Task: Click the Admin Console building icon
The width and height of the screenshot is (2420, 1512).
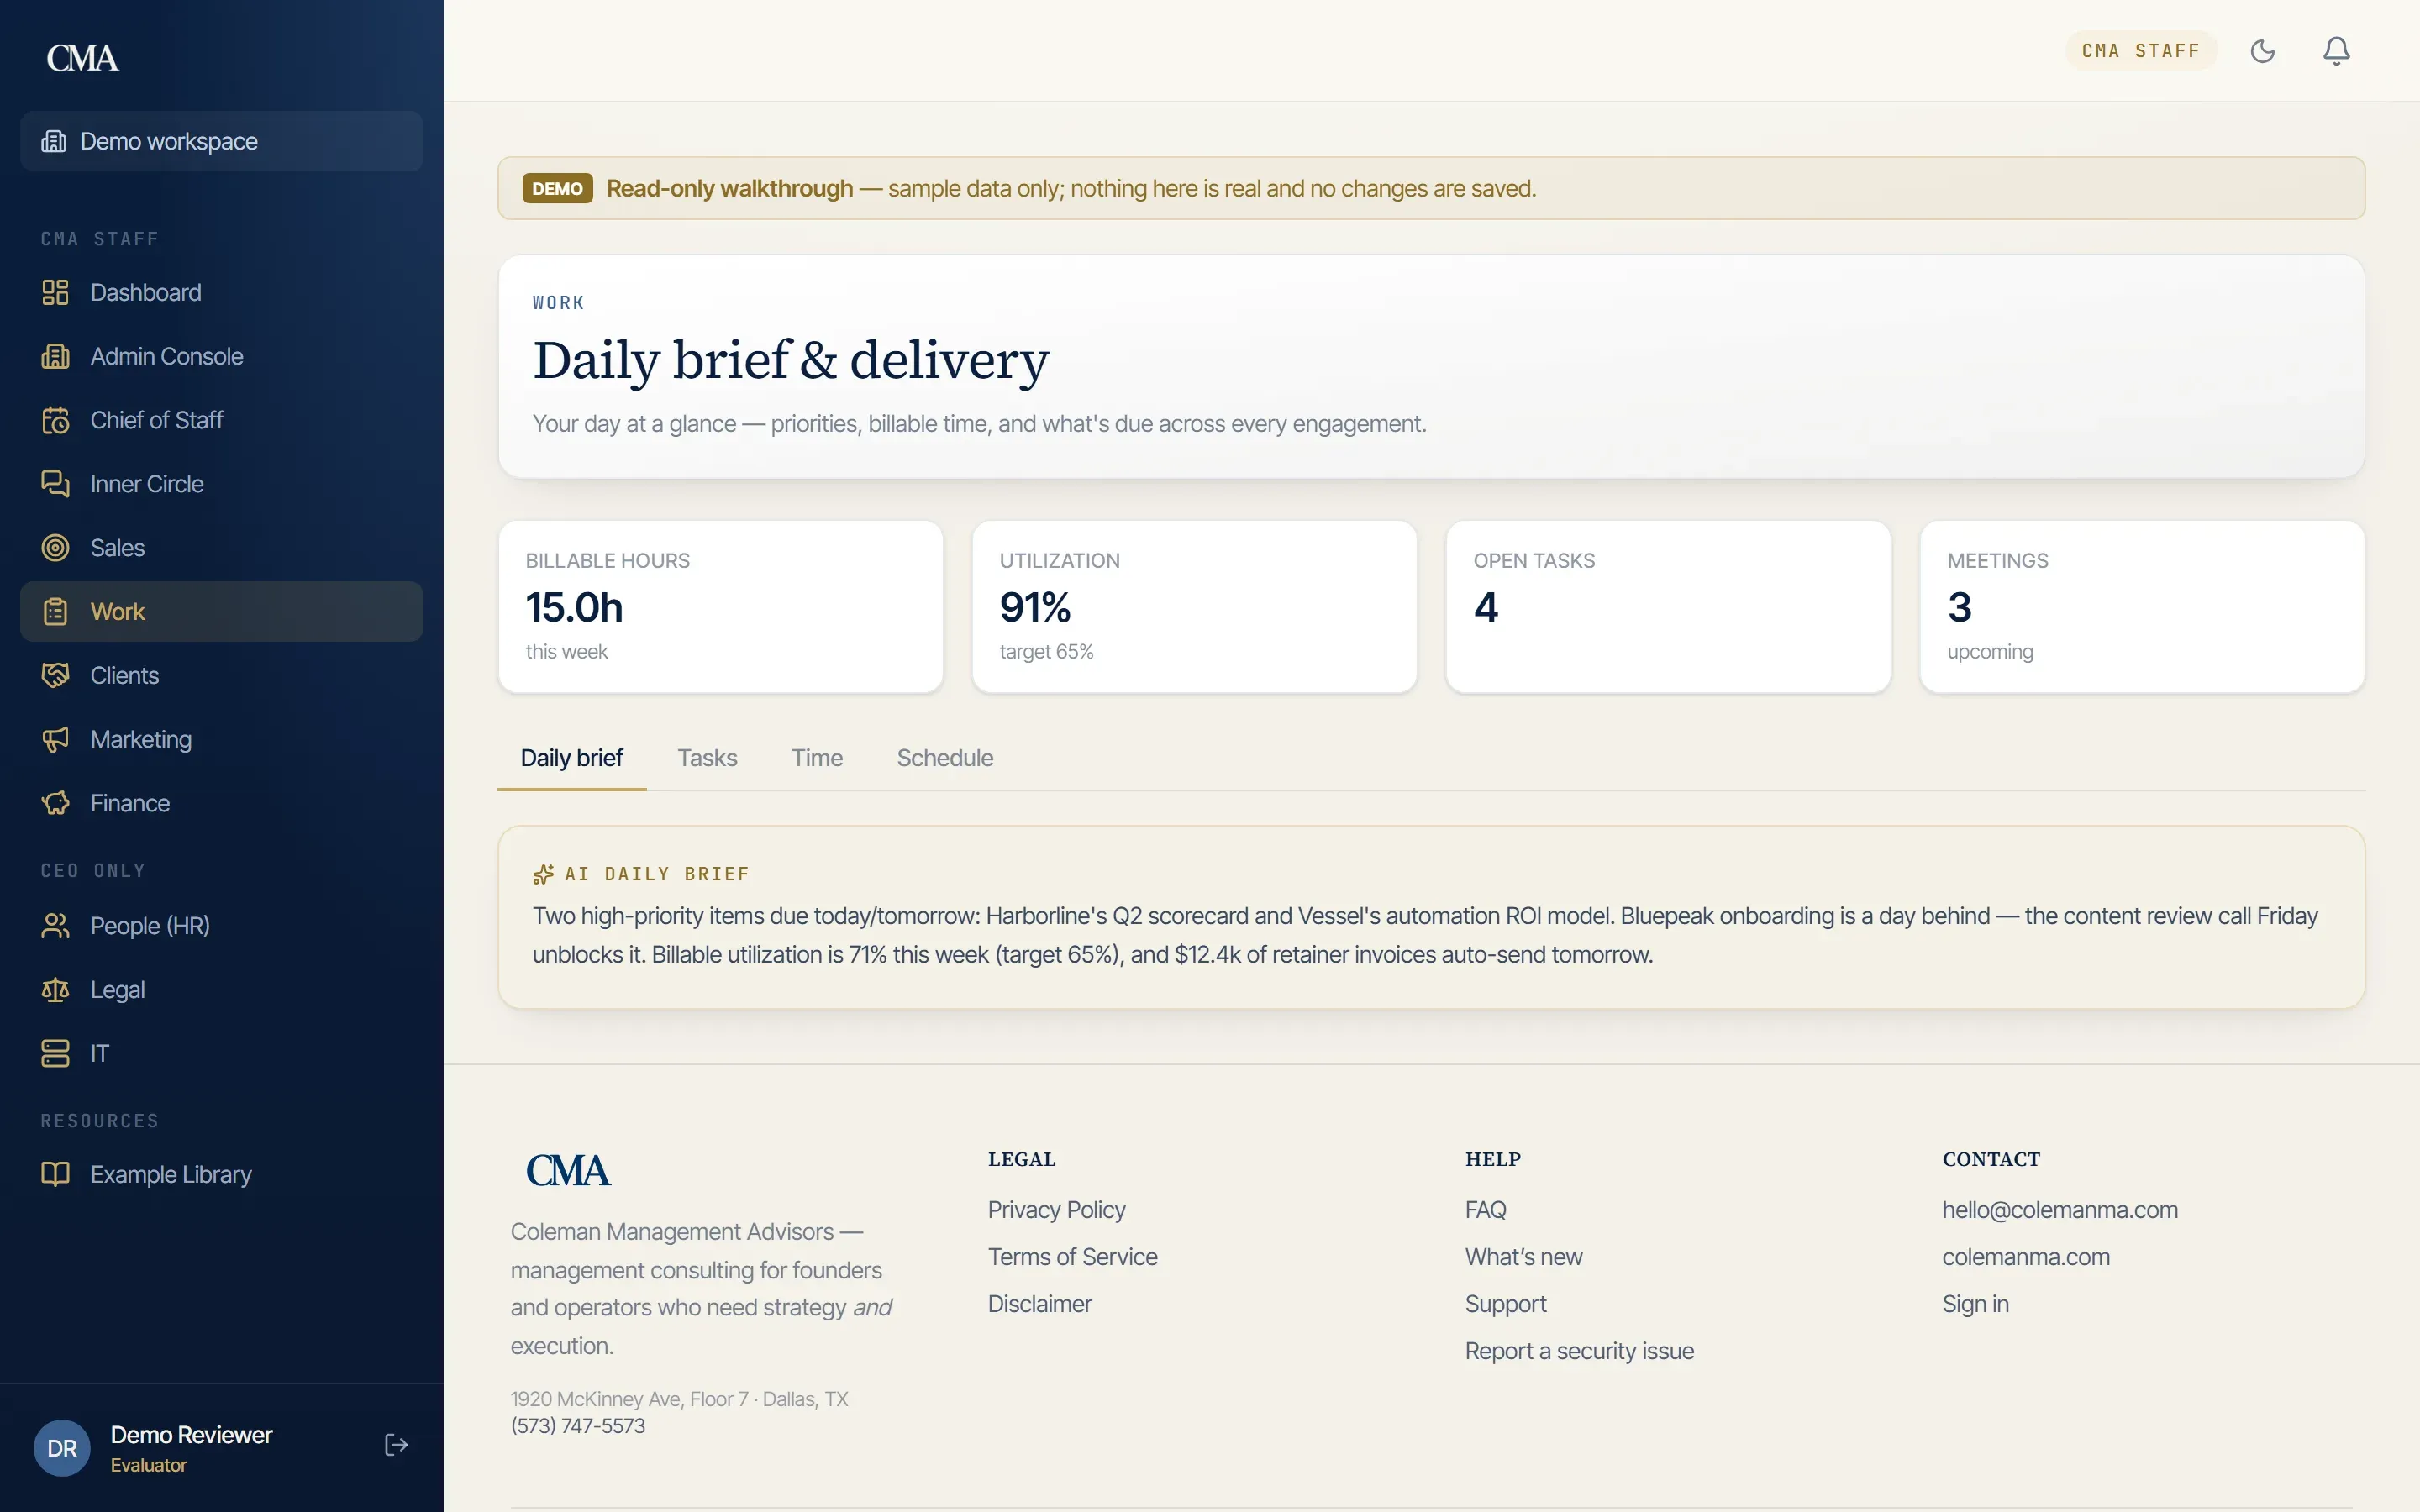Action: (x=55, y=356)
